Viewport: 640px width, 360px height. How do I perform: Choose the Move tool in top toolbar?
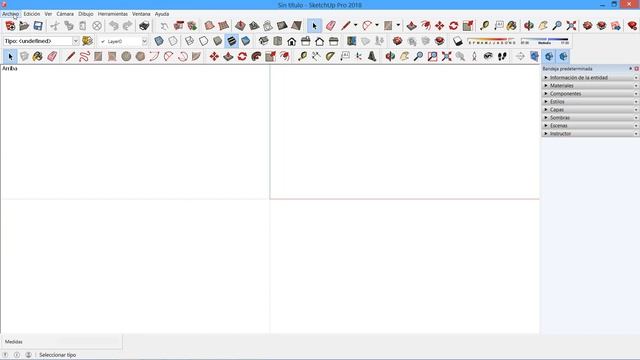tap(440, 26)
